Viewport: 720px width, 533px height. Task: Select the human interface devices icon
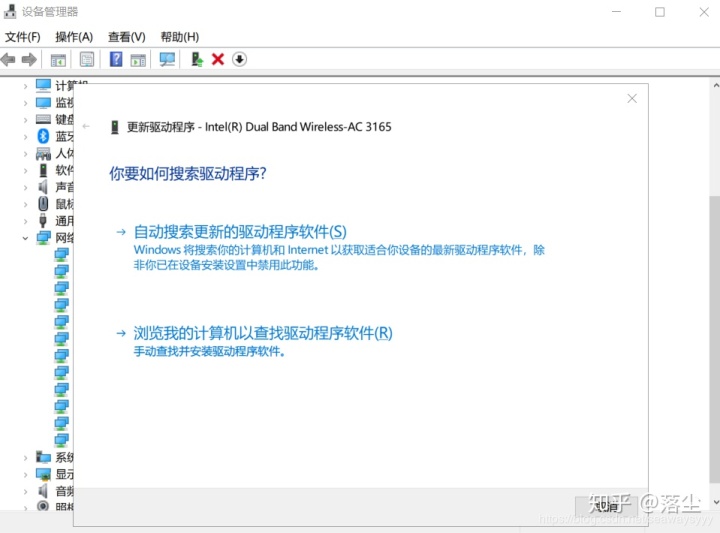[x=43, y=153]
